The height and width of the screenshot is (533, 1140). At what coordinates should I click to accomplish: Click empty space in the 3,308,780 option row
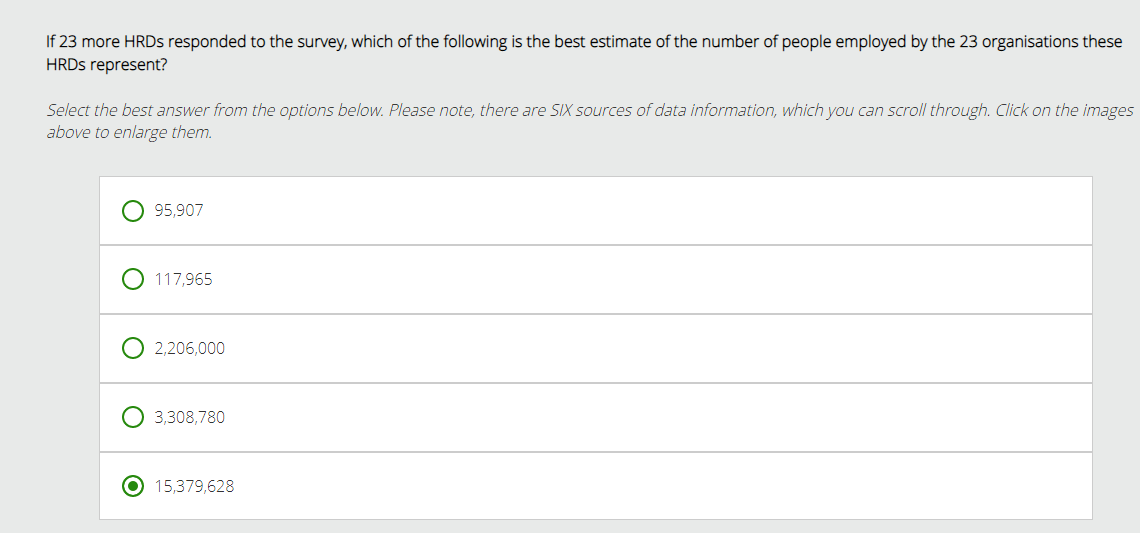tap(650, 418)
